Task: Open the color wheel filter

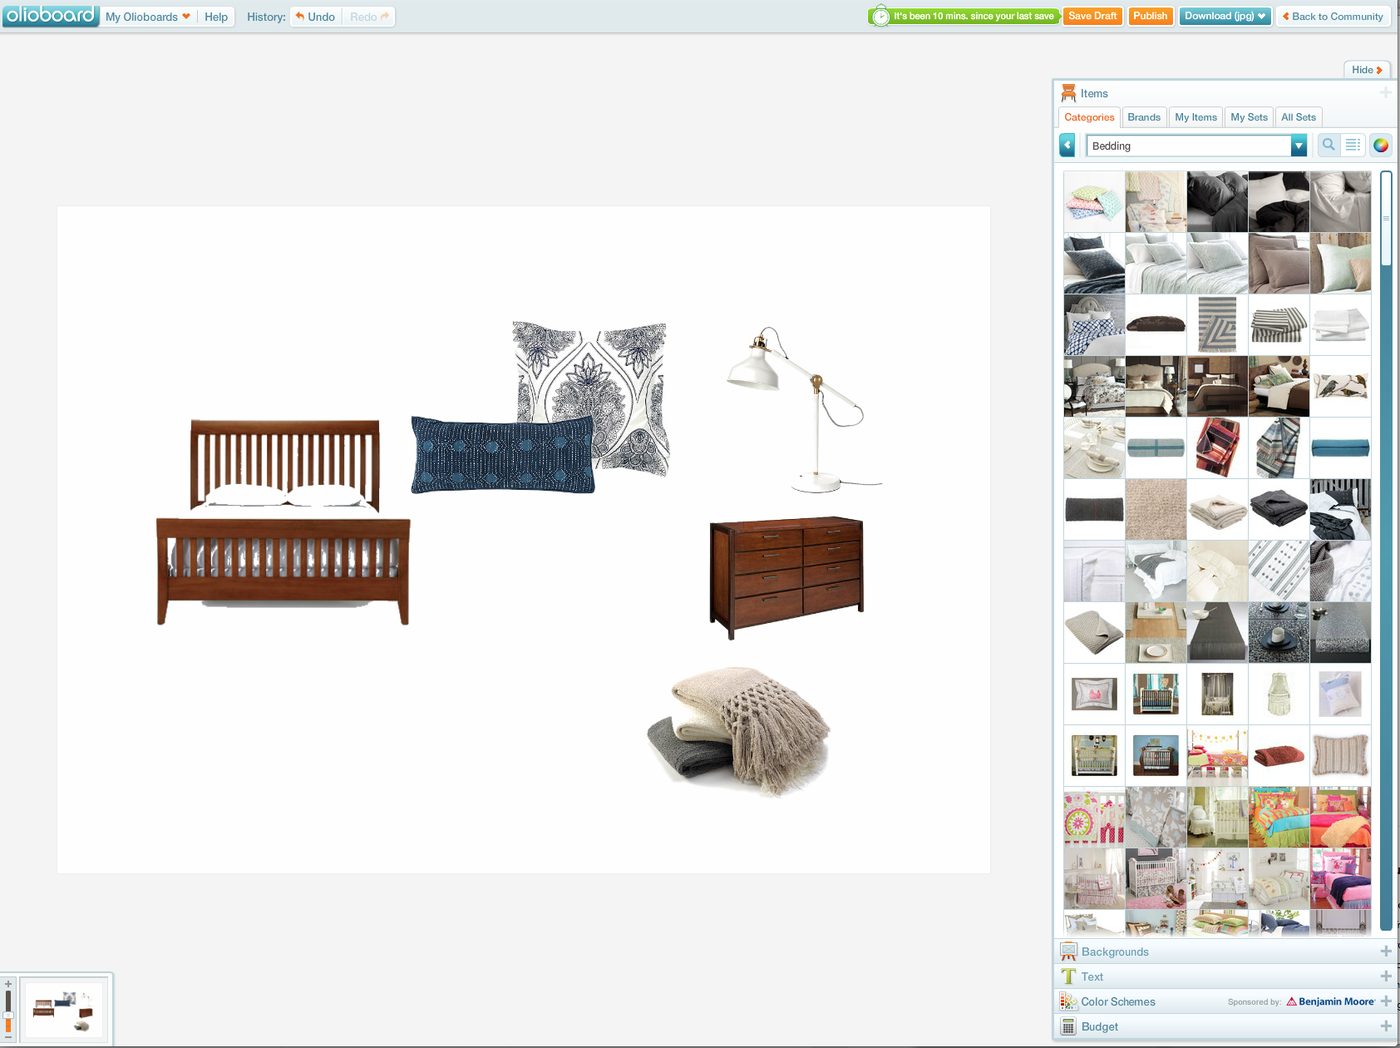Action: click(1380, 145)
